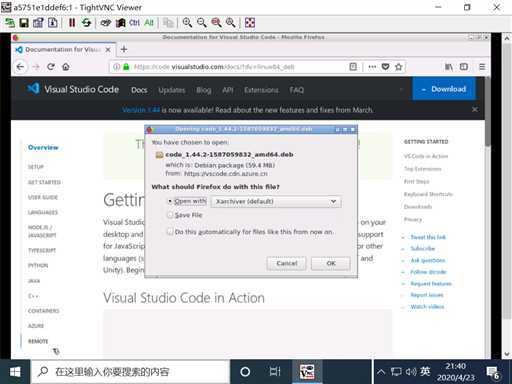Open Firefox library icon
The height and width of the screenshot is (384, 512).
pyautogui.click(x=449, y=67)
